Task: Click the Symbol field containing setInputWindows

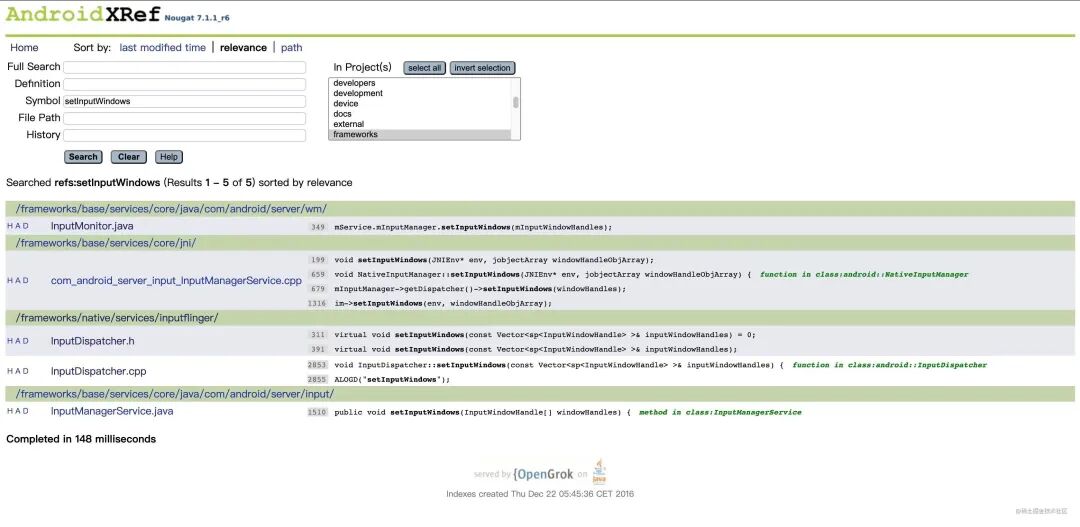Action: 185,101
